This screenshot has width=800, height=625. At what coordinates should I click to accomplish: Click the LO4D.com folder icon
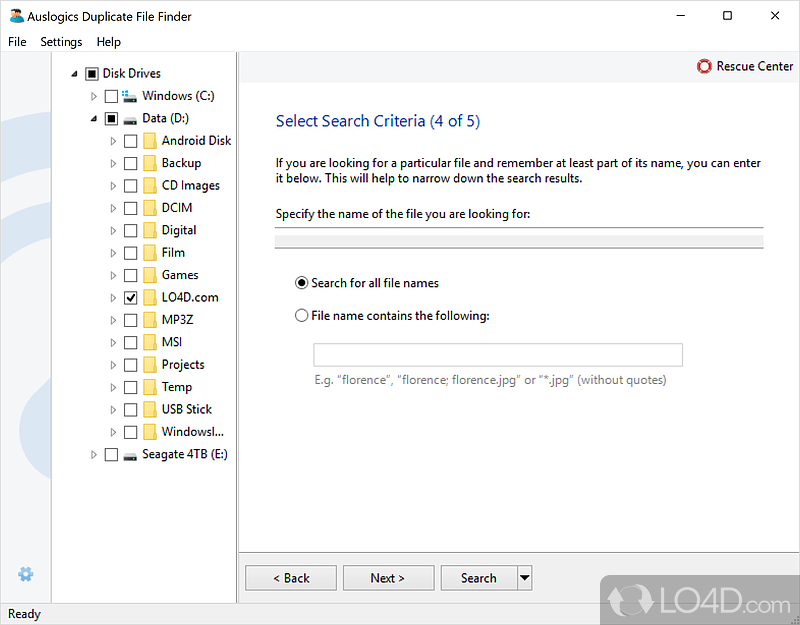tap(149, 297)
